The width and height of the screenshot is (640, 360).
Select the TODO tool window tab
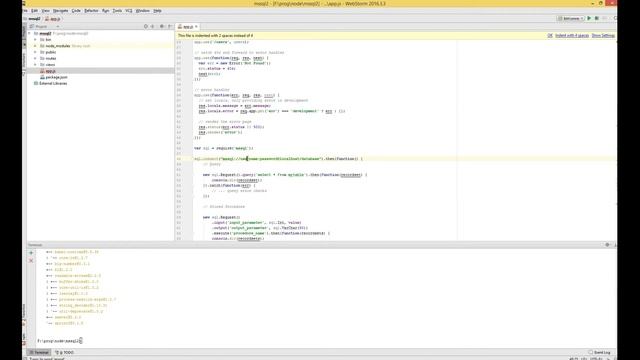[64, 352]
